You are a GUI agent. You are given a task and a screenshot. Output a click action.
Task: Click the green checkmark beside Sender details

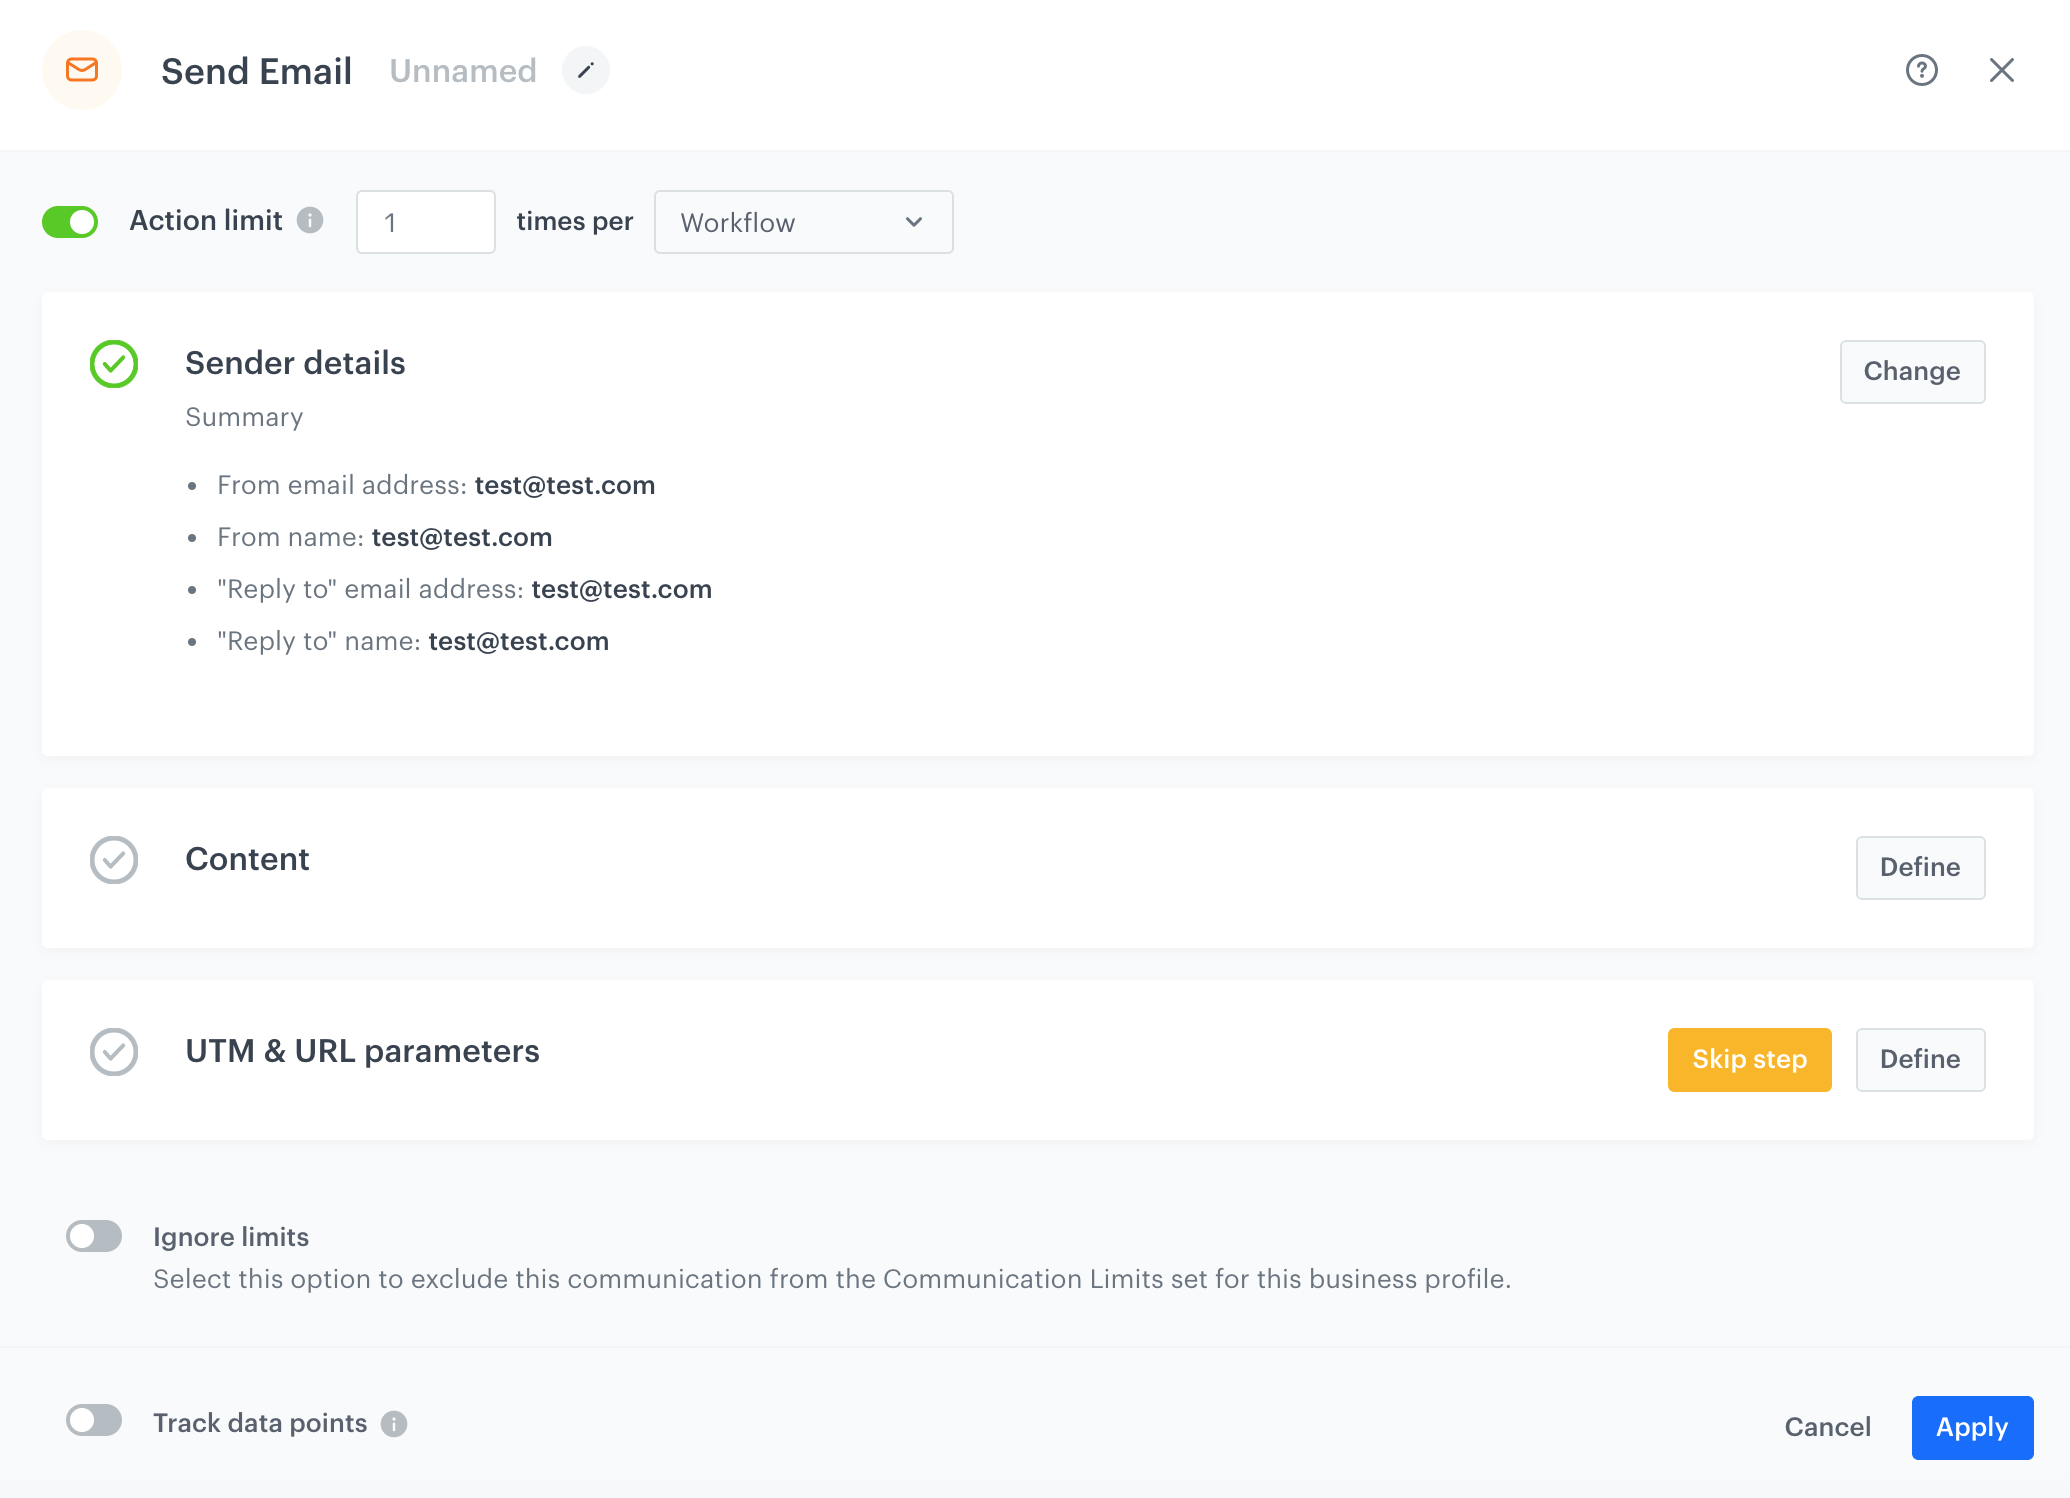tap(113, 364)
